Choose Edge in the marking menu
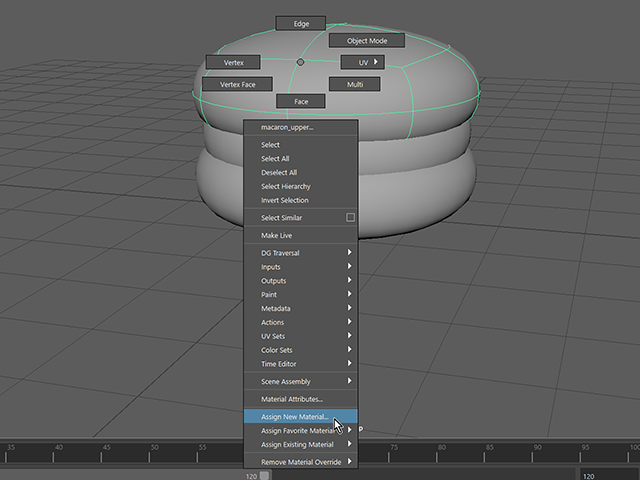640x480 pixels. tap(301, 23)
